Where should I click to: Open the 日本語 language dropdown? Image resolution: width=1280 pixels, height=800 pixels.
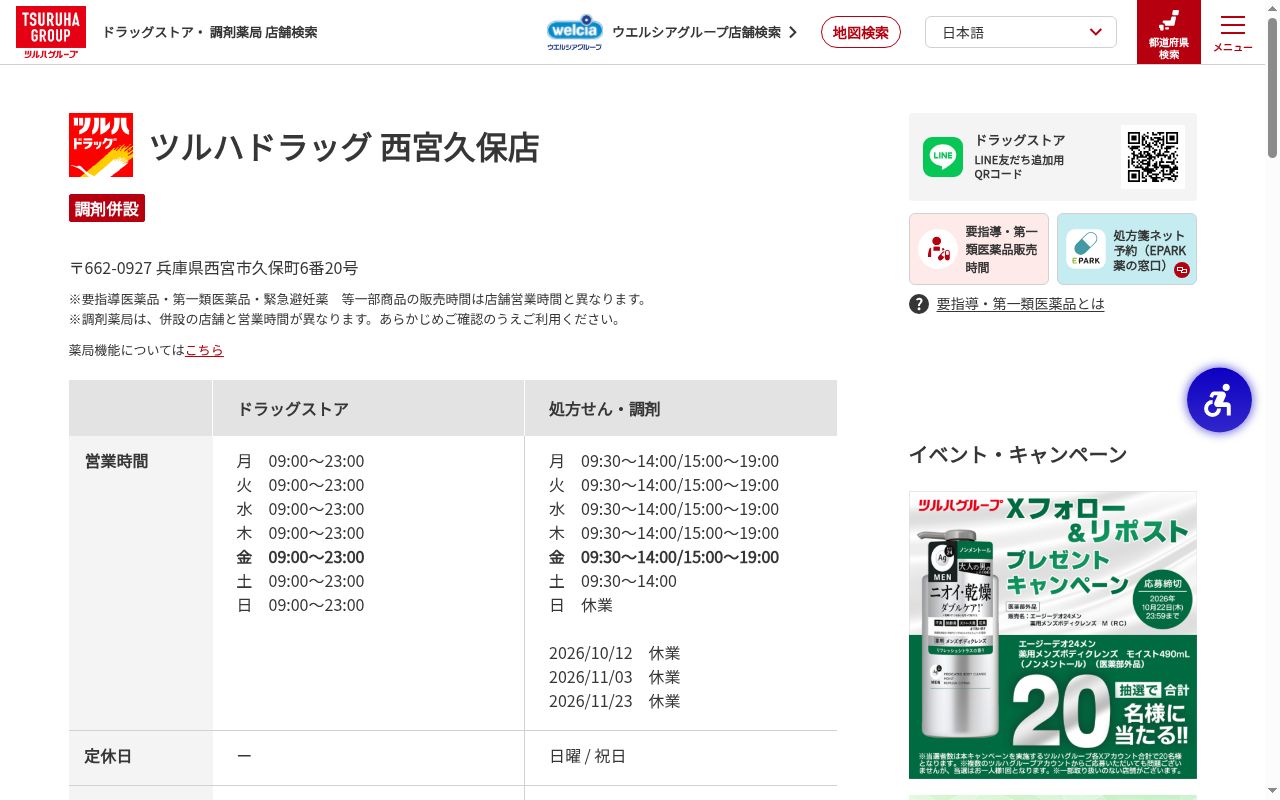(1021, 32)
